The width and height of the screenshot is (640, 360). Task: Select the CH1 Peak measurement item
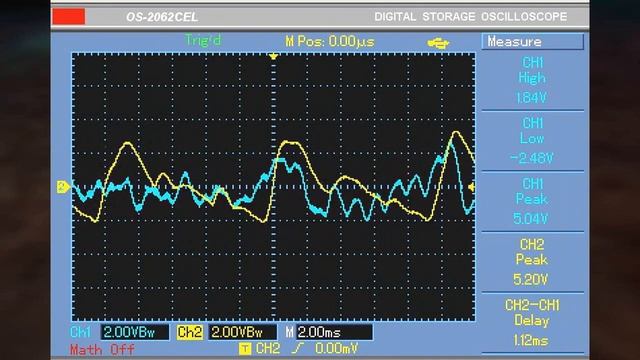pyautogui.click(x=533, y=201)
